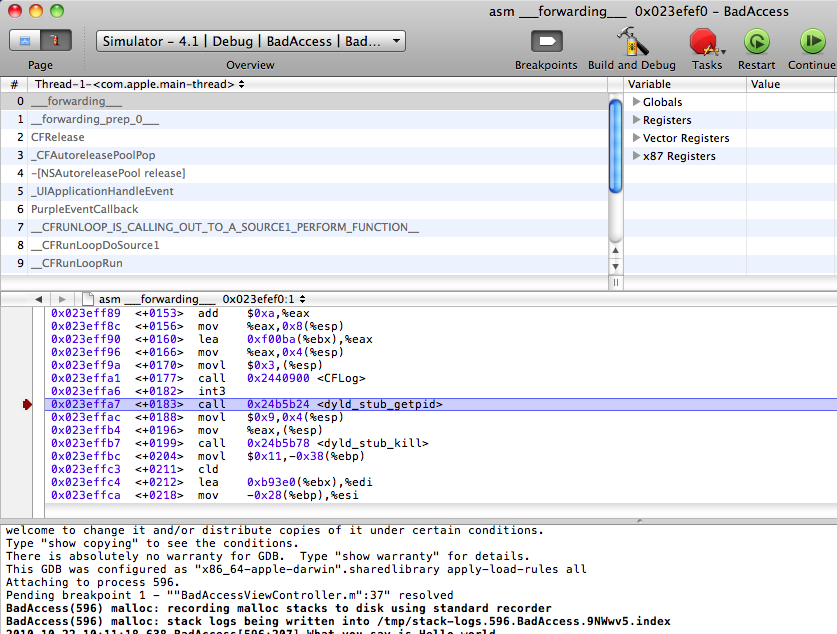Image resolution: width=837 pixels, height=634 pixels.
Task: Click console line 'Attaching to process 596.'
Action: click(x=93, y=582)
